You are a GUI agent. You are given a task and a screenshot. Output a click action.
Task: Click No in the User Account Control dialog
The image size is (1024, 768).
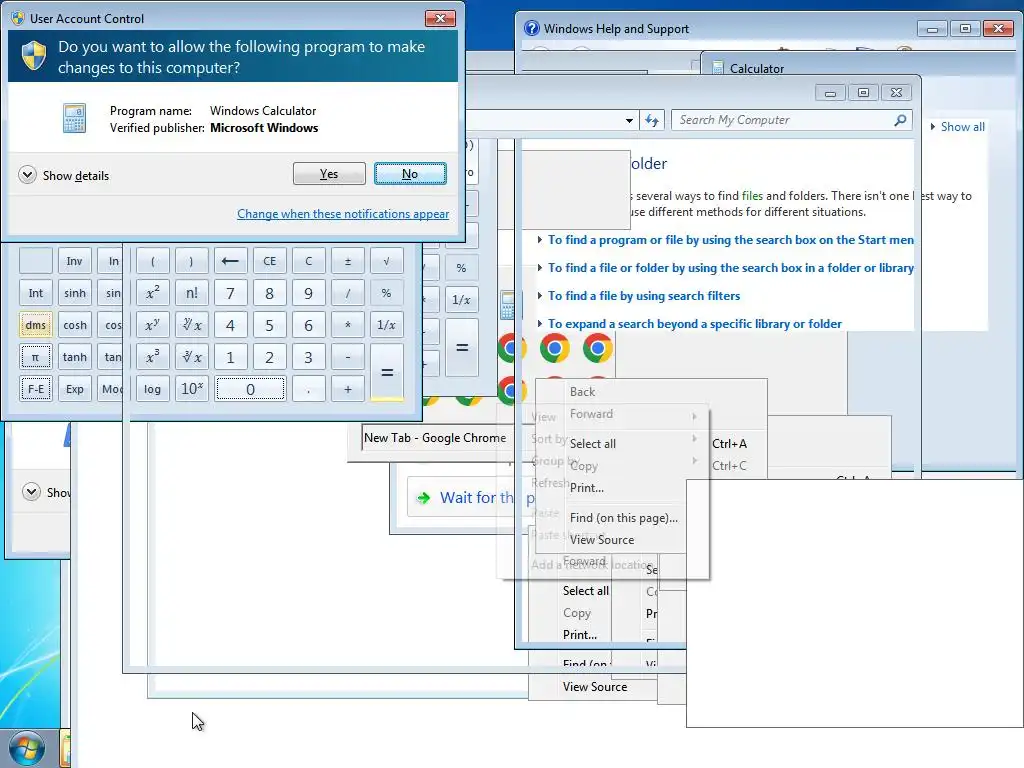pyautogui.click(x=410, y=174)
